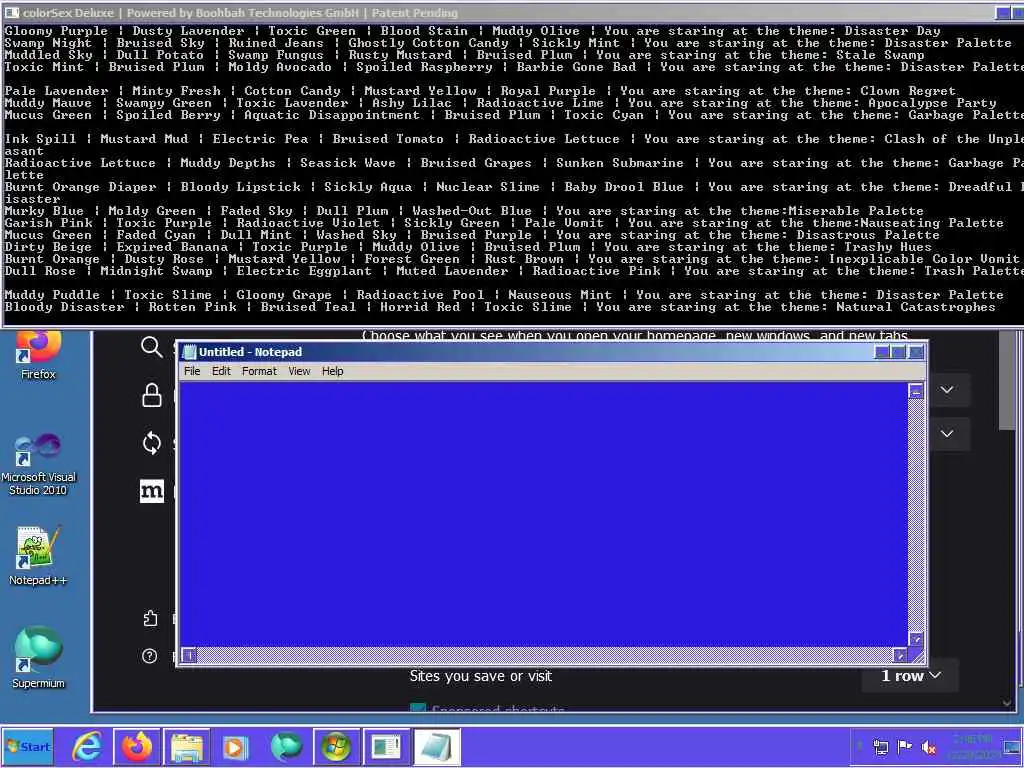Click Notepad vertical scrollbar up arrow

(916, 391)
